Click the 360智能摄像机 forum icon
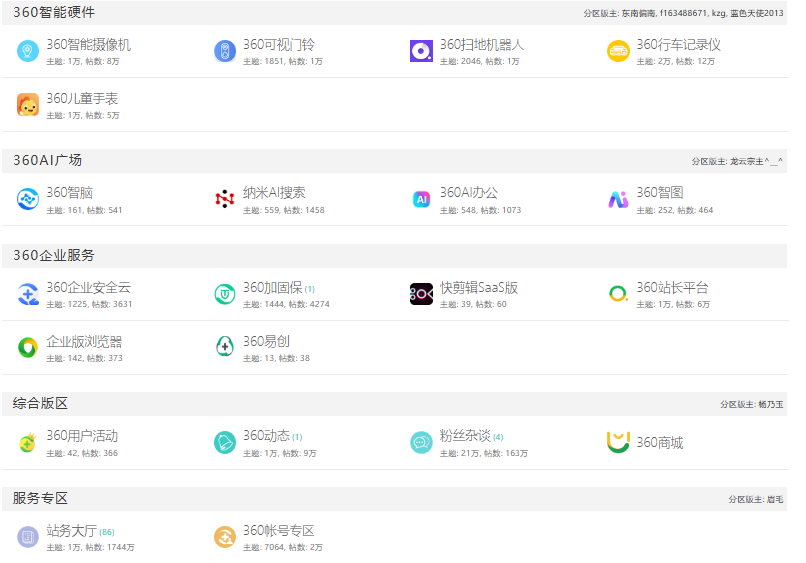 (28, 51)
